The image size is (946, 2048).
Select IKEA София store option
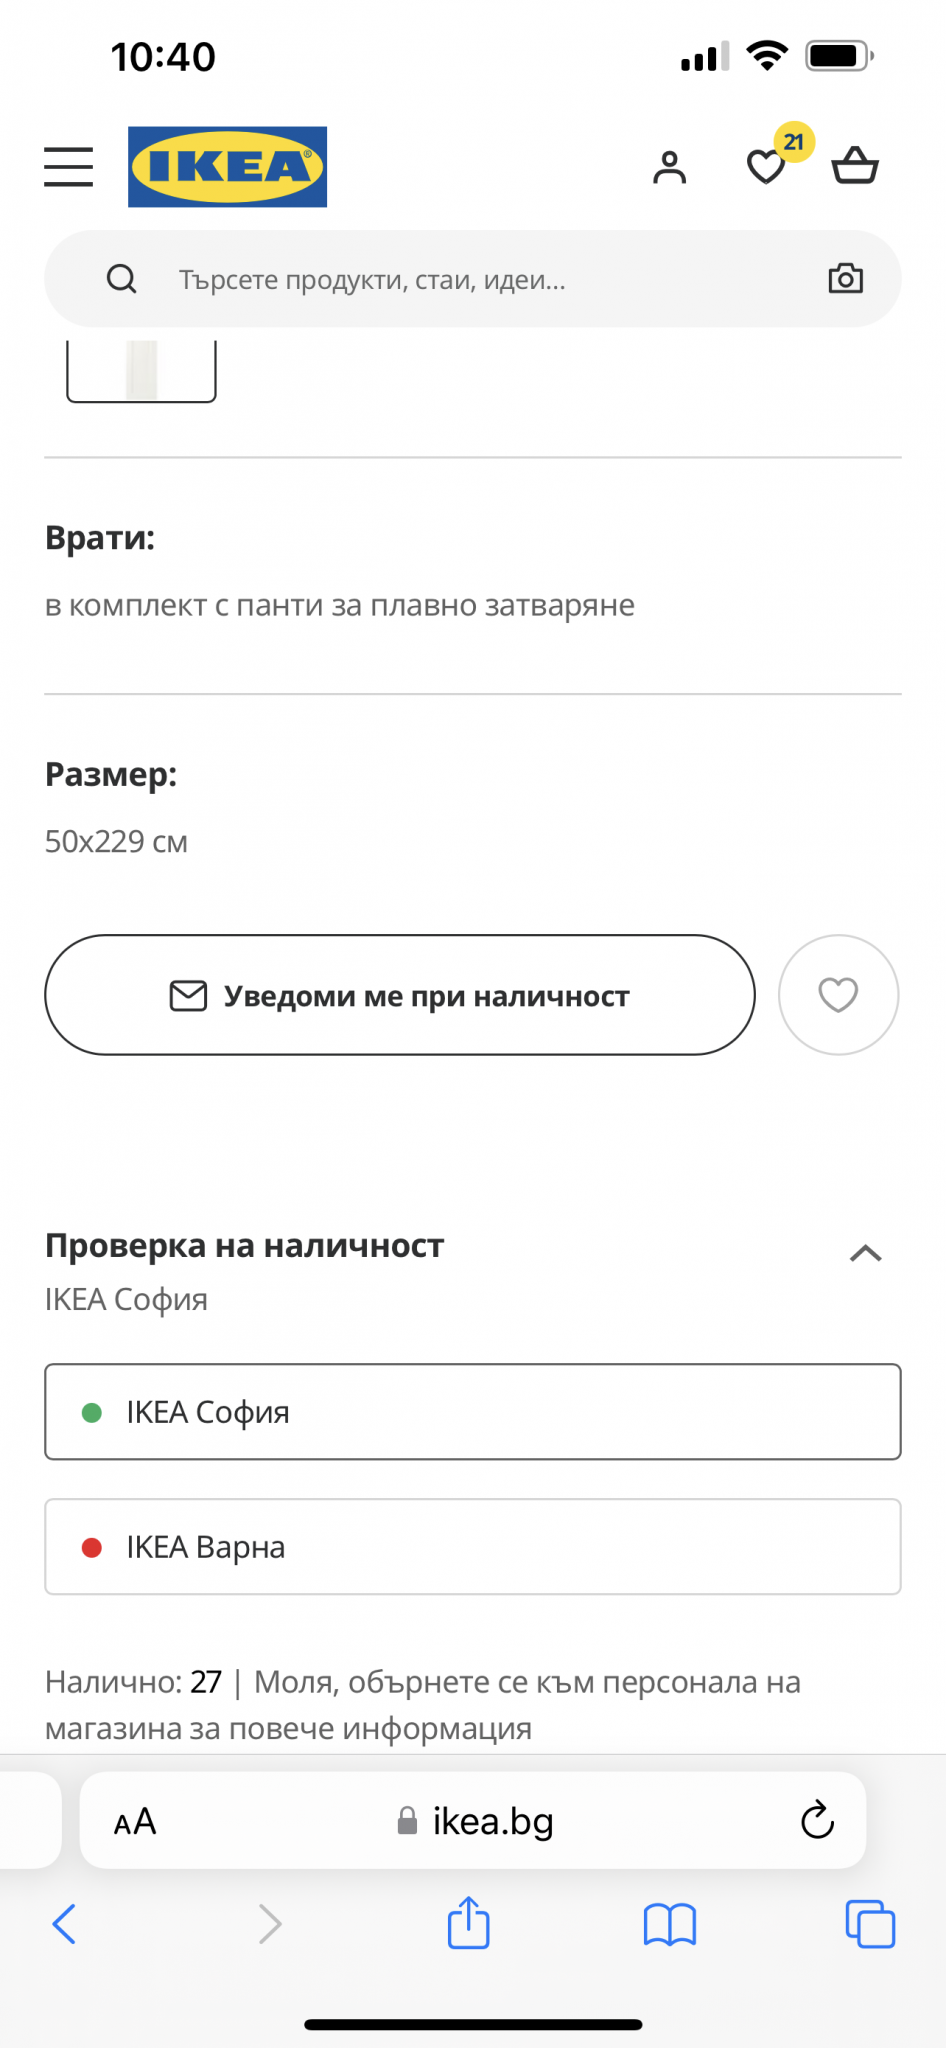coord(472,1412)
